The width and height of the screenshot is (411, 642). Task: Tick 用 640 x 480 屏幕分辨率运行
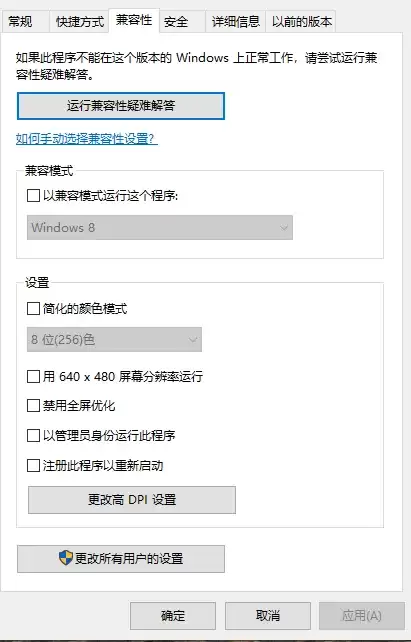tap(33, 376)
